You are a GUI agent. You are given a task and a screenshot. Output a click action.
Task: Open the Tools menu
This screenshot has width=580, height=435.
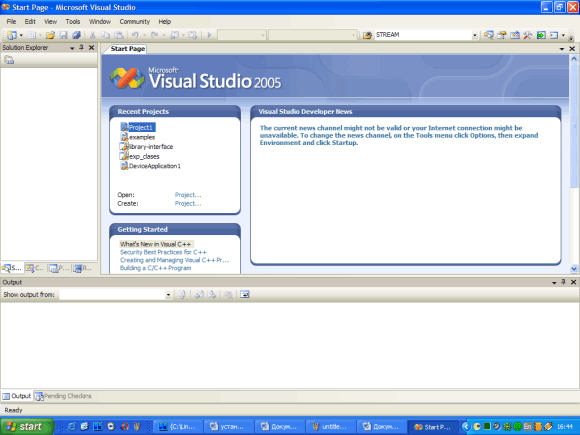coord(73,21)
